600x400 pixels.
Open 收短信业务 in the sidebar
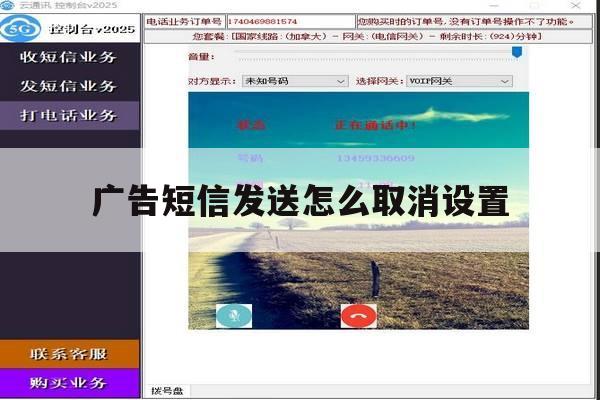pyautogui.click(x=70, y=57)
